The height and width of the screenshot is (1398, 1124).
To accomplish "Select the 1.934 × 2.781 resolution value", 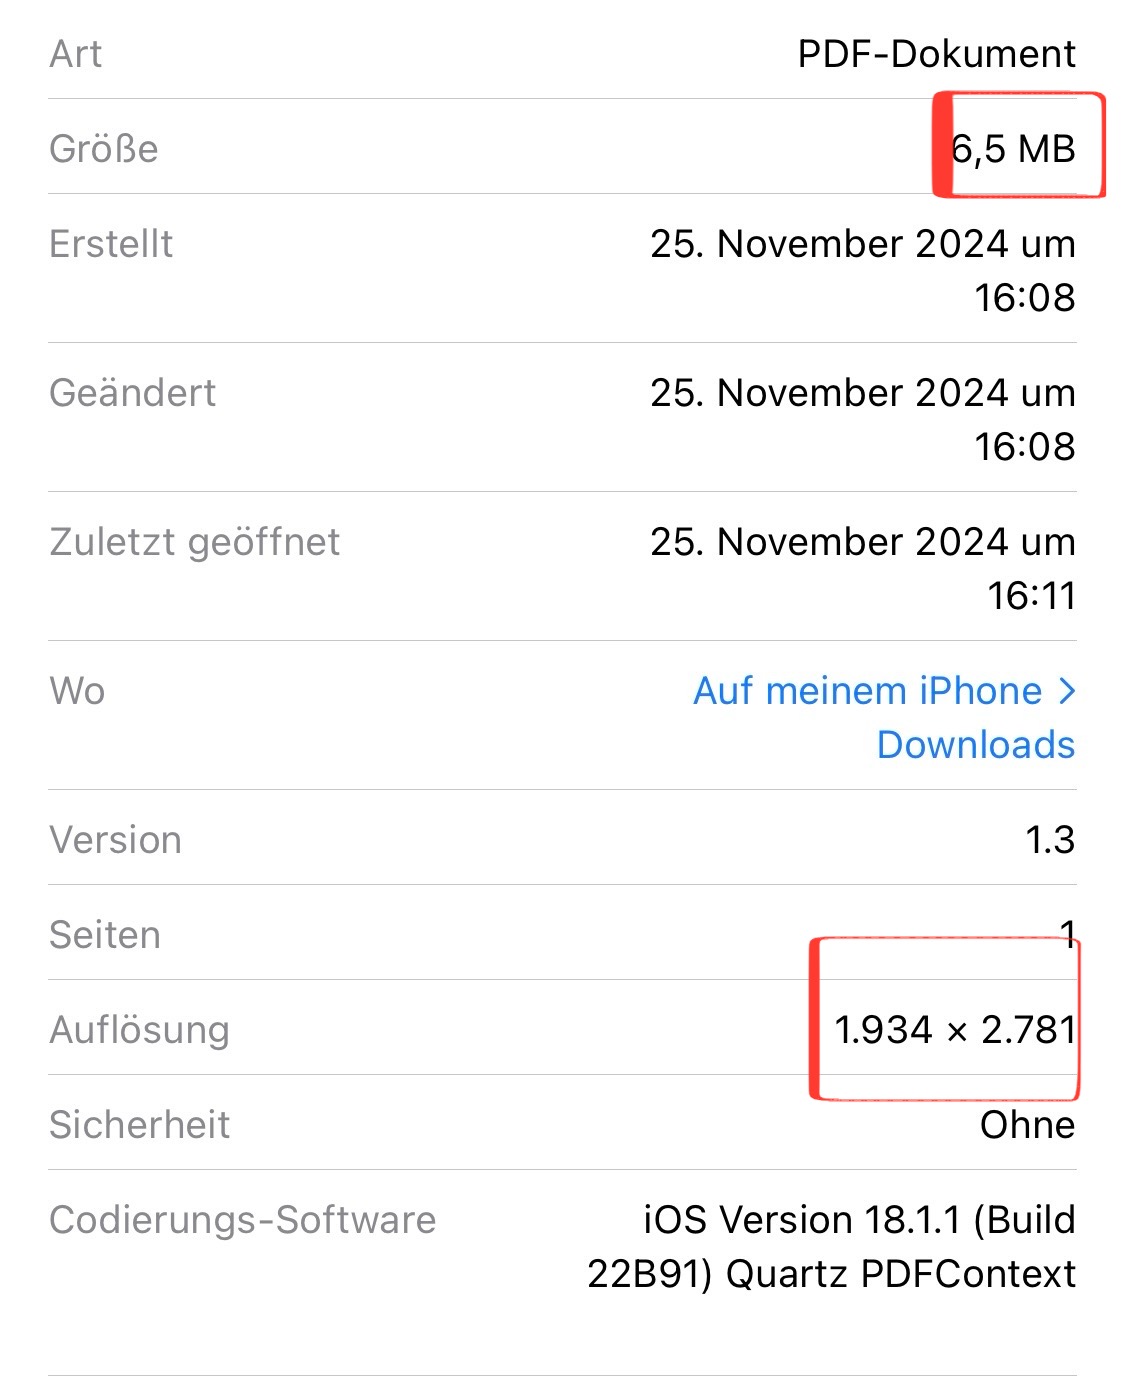I will pos(955,1030).
